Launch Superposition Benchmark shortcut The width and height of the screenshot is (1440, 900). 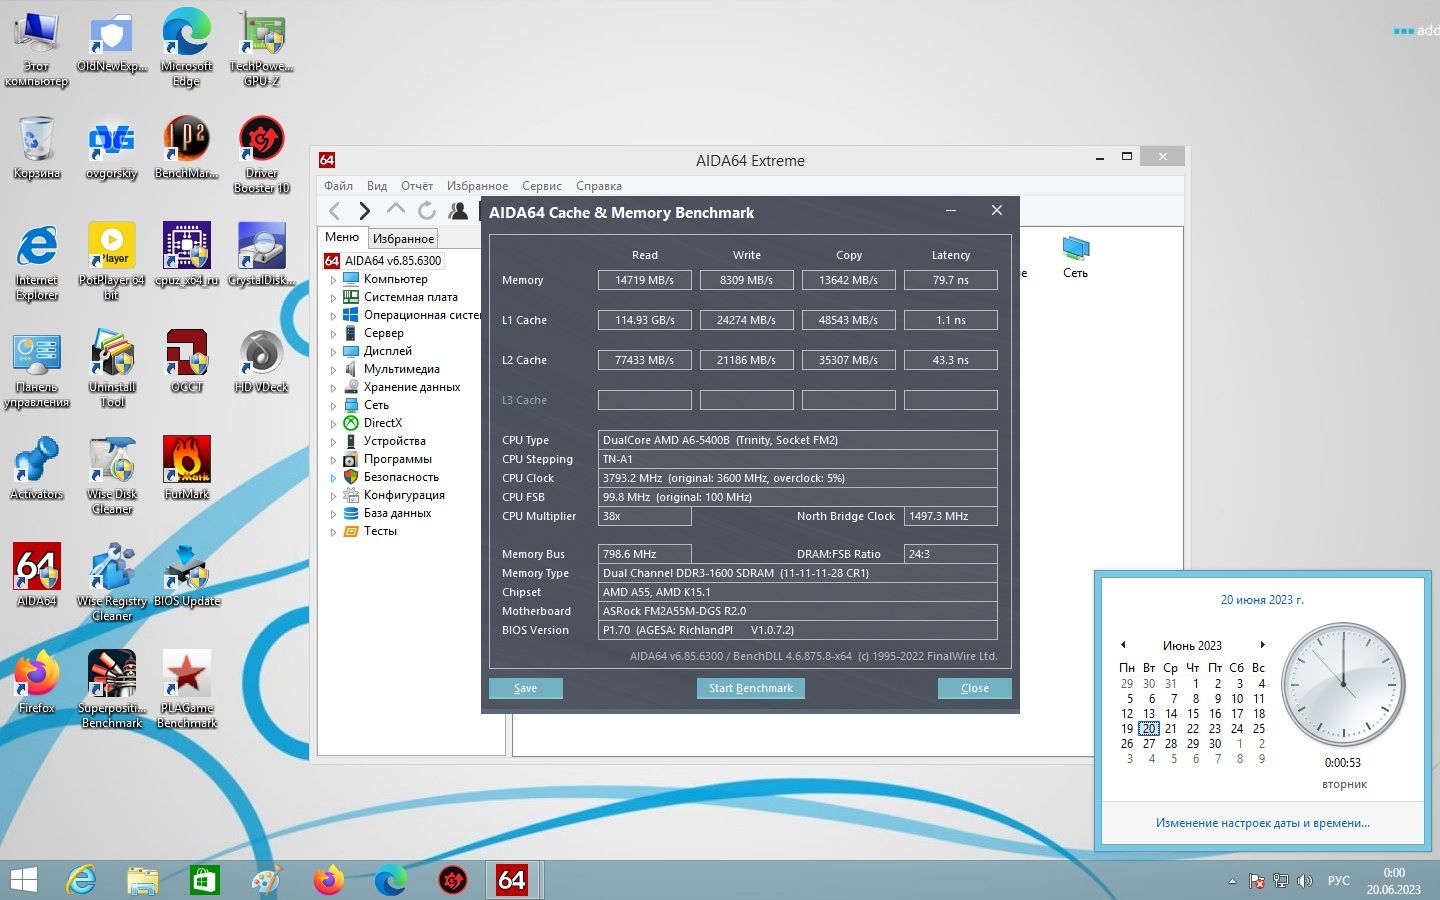pyautogui.click(x=112, y=691)
